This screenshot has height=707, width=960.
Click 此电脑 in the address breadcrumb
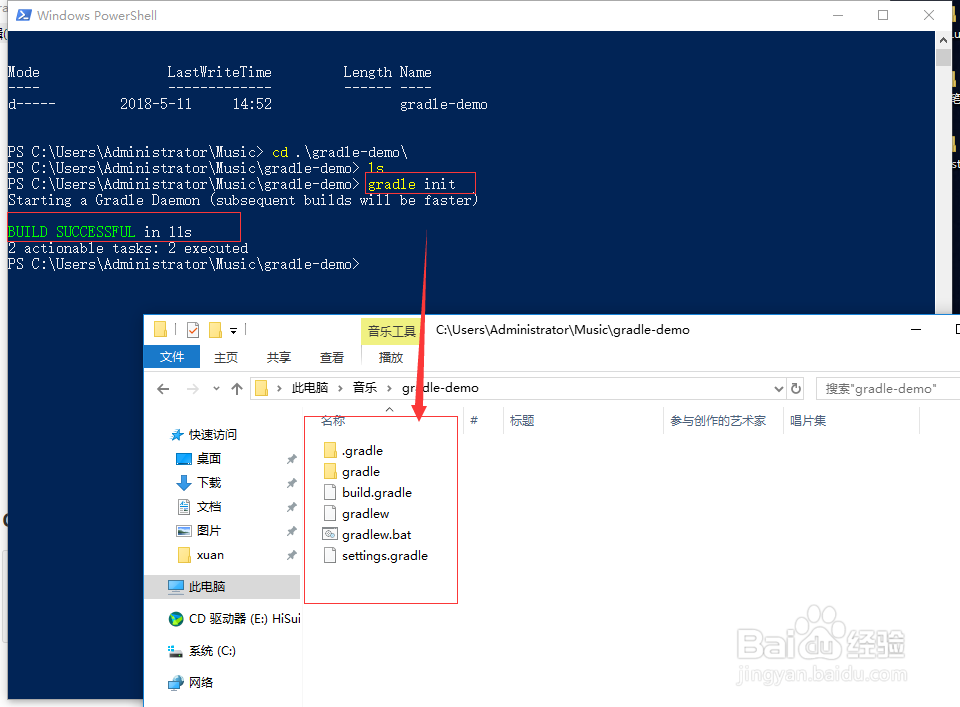coord(310,387)
